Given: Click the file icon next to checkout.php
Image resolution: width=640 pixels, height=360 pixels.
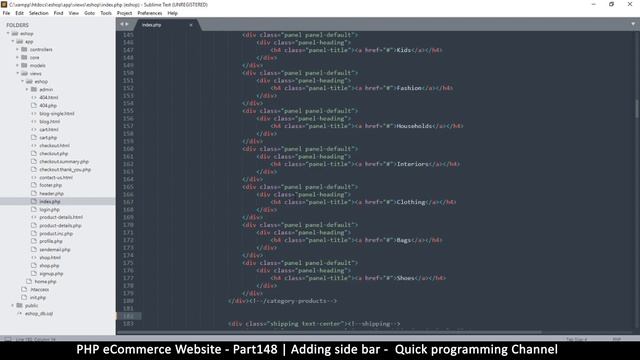Looking at the screenshot, I should [x=34, y=153].
